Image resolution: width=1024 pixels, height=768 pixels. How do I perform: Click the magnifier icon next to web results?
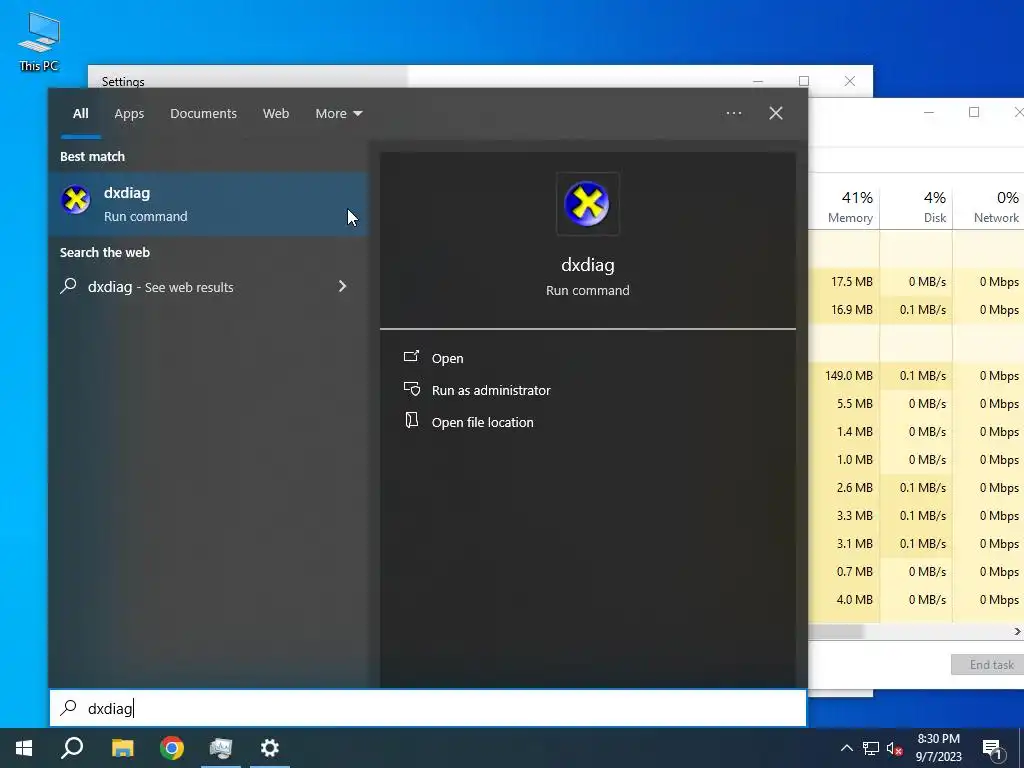(68, 286)
